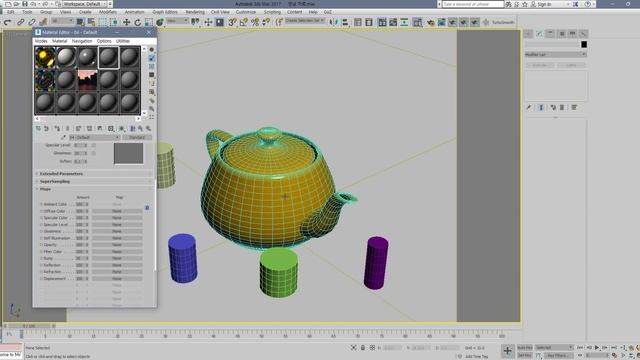Click the Bind to Space Warp icon
640x360 pixels.
pos(43,22)
